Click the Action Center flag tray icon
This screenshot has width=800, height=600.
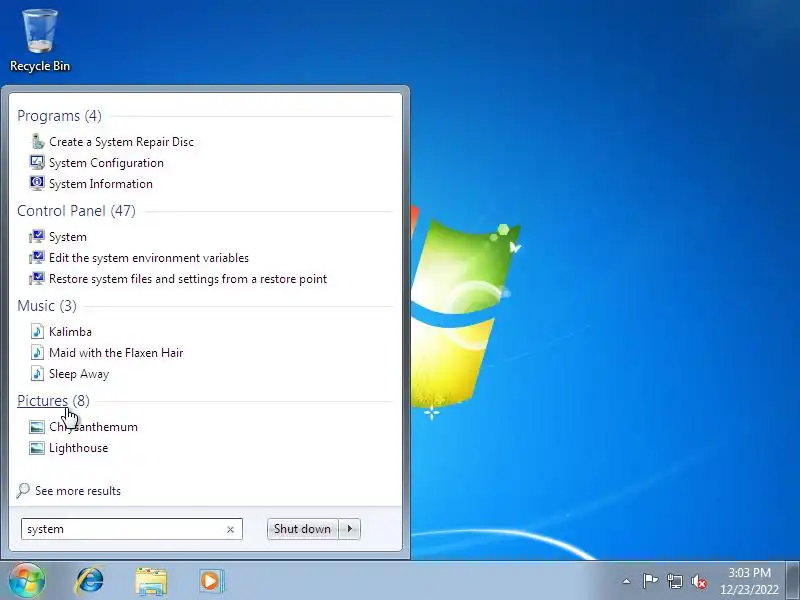click(x=650, y=581)
